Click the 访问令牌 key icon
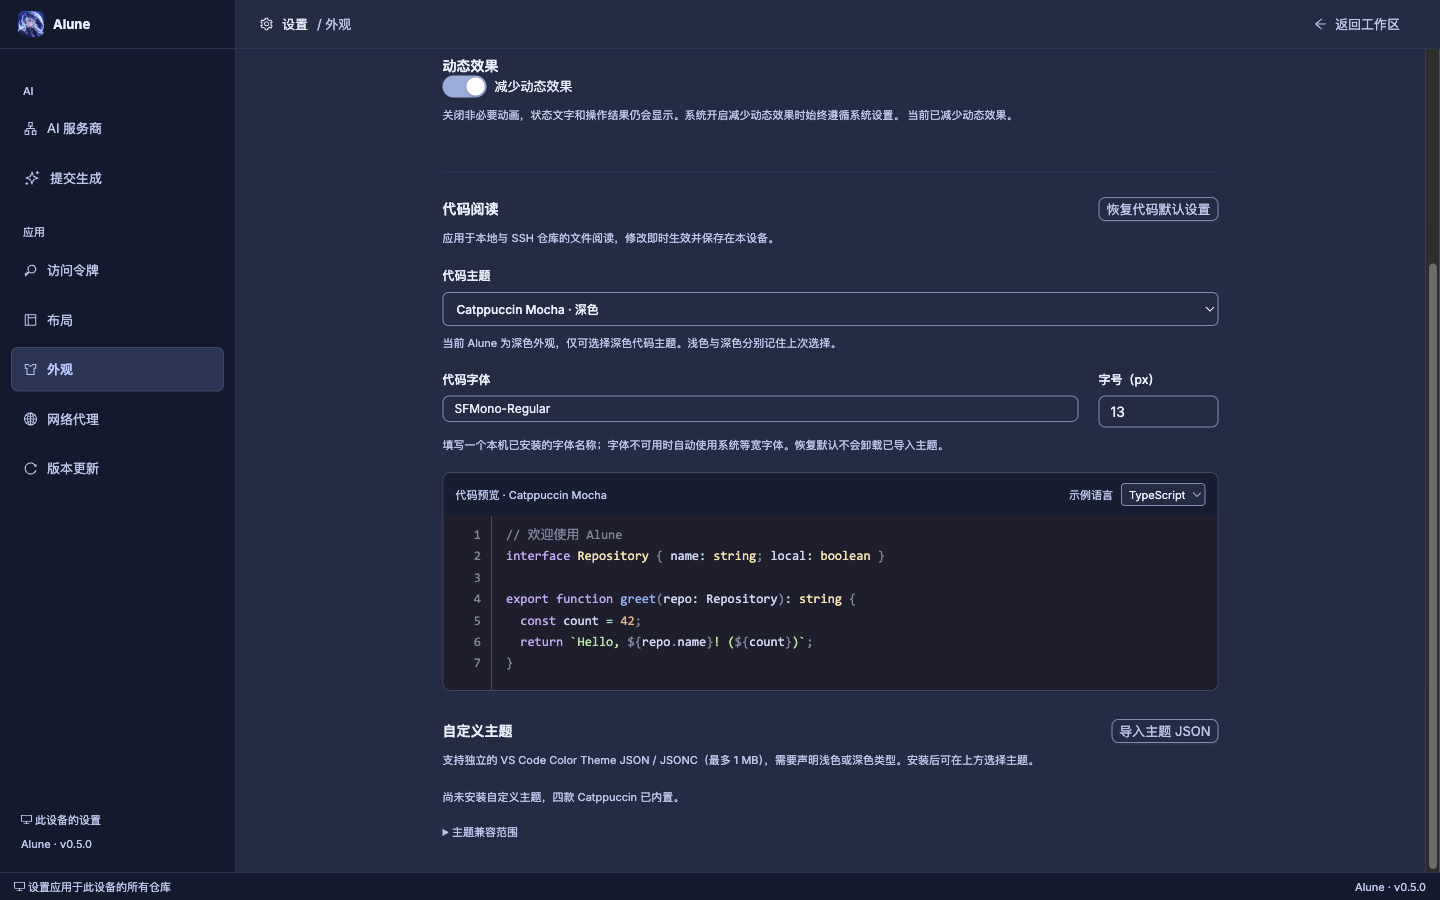Image resolution: width=1440 pixels, height=900 pixels. point(30,270)
